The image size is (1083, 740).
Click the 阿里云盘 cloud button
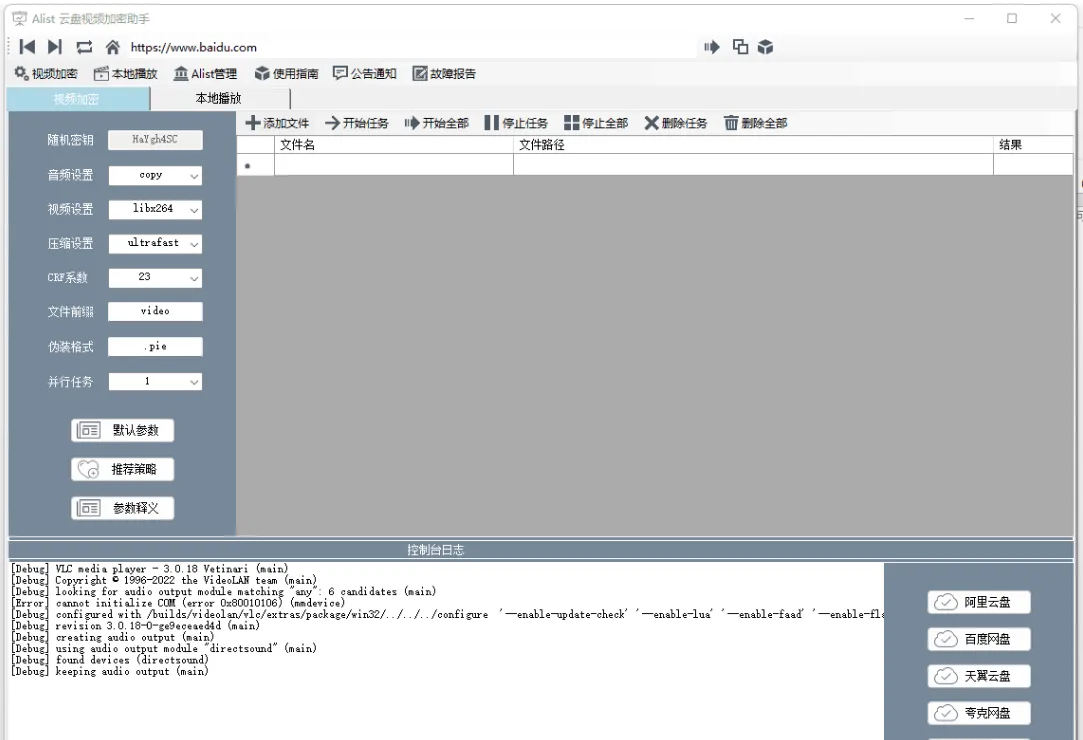(x=978, y=602)
